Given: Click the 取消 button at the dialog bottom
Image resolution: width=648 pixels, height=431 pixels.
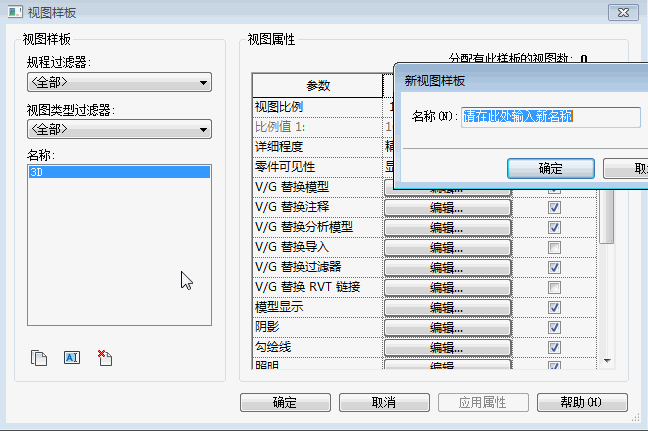Looking at the screenshot, I should [383, 402].
